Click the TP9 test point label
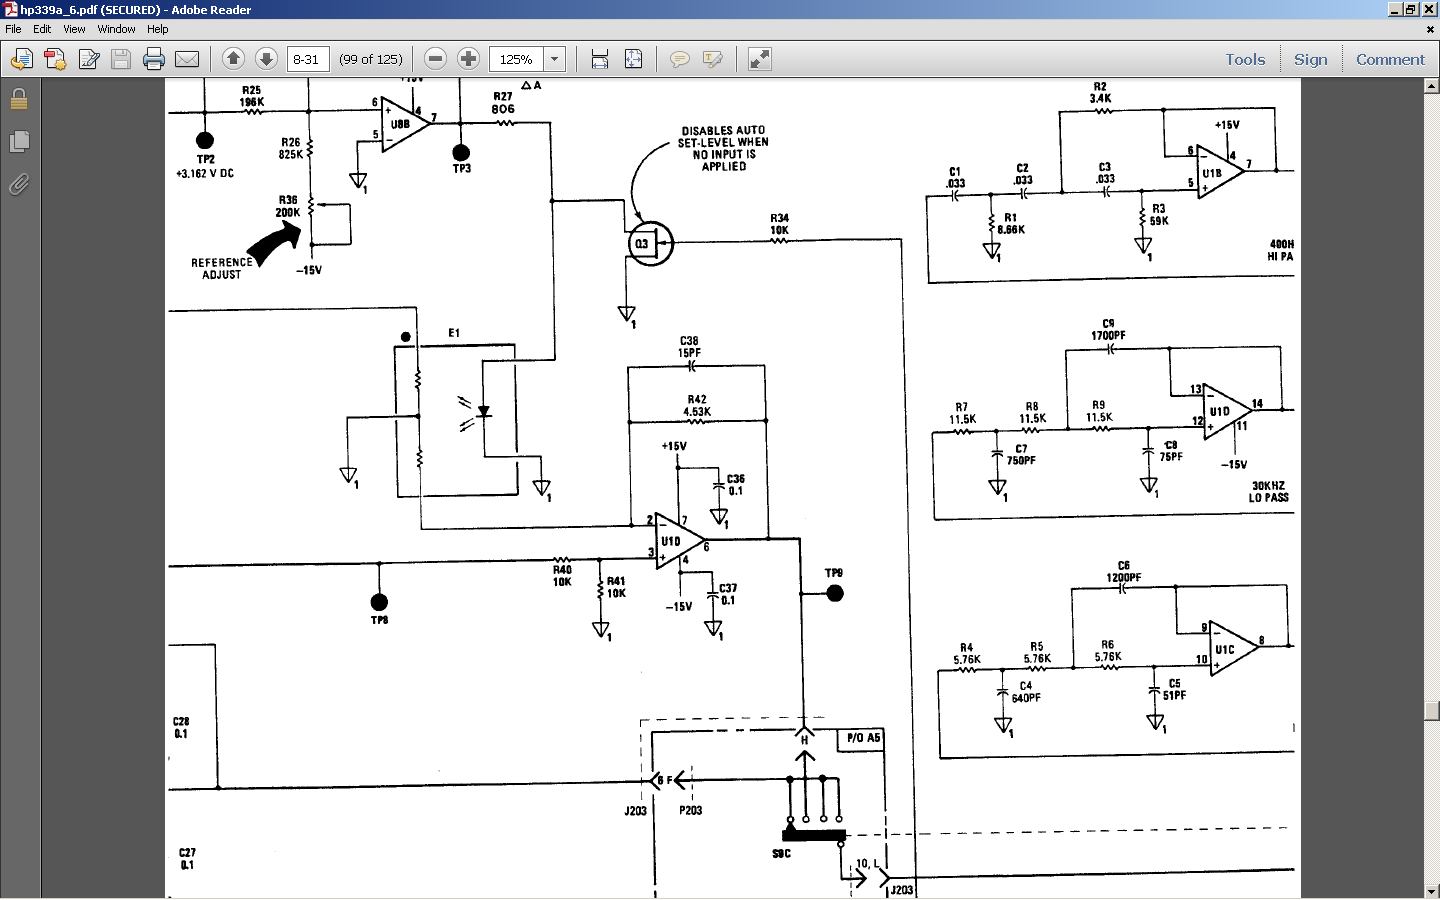1440x900 pixels. 833,573
